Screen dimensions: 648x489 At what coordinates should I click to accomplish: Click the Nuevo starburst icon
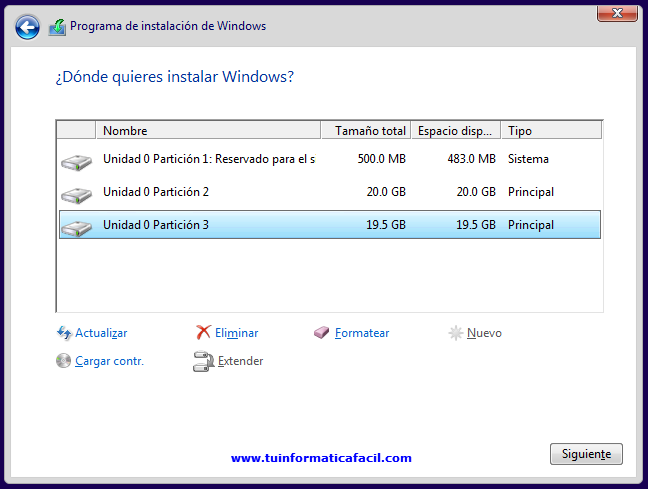tap(456, 333)
